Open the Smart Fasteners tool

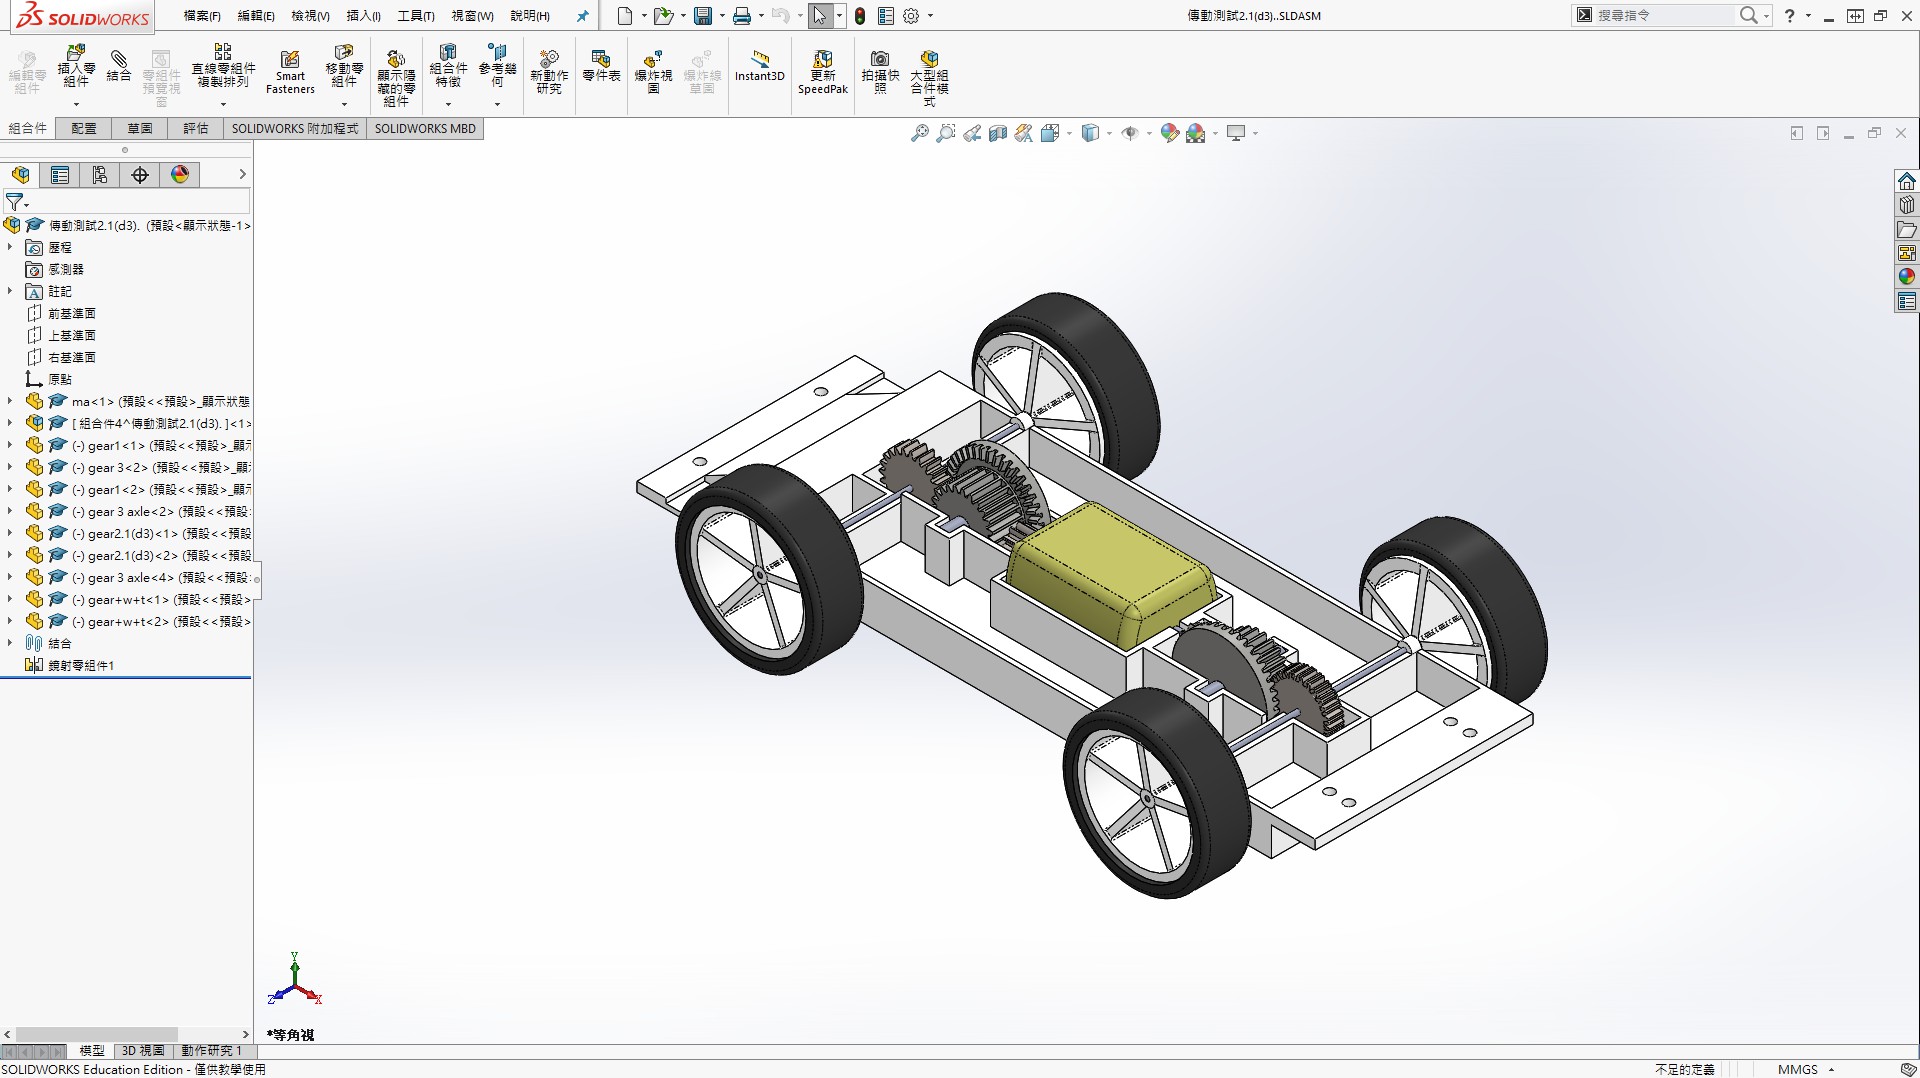(x=290, y=72)
